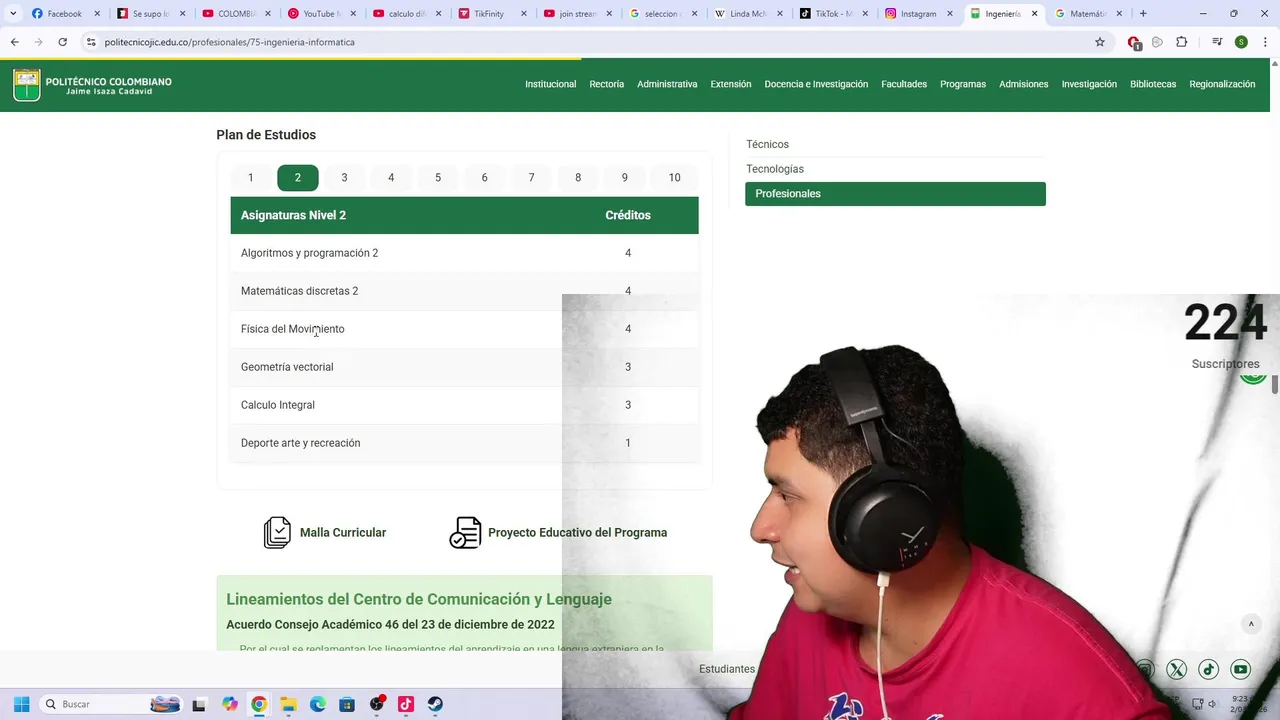Select level 3 of the study plan
The width and height of the screenshot is (1280, 720).
[344, 178]
